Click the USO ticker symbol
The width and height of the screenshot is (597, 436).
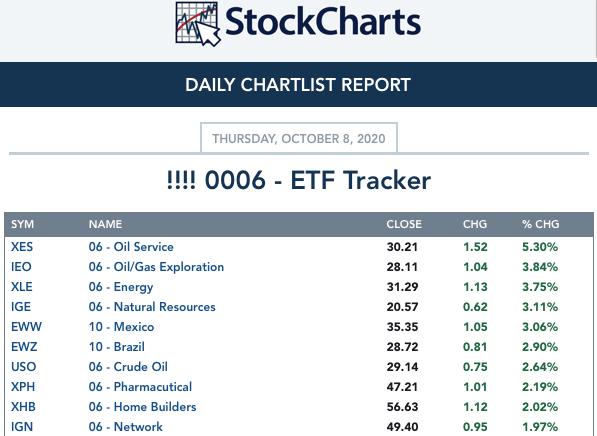tap(24, 367)
